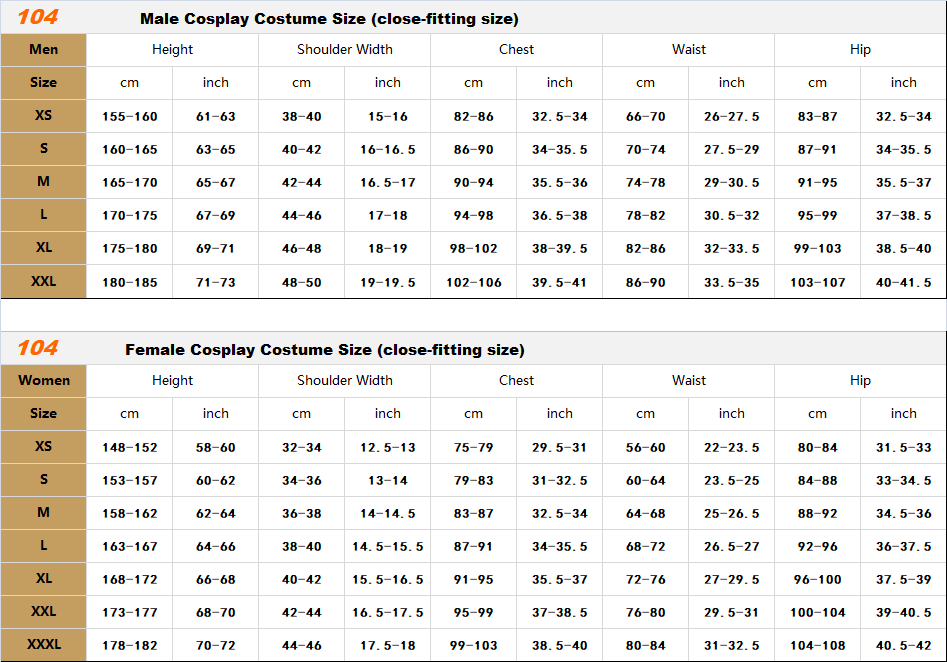Click the men's XS height cell 155-160
The image size is (947, 662).
pos(129,117)
